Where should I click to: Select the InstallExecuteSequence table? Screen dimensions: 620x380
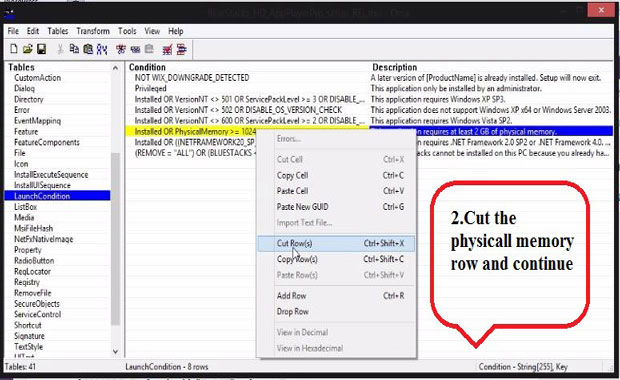[x=51, y=175]
